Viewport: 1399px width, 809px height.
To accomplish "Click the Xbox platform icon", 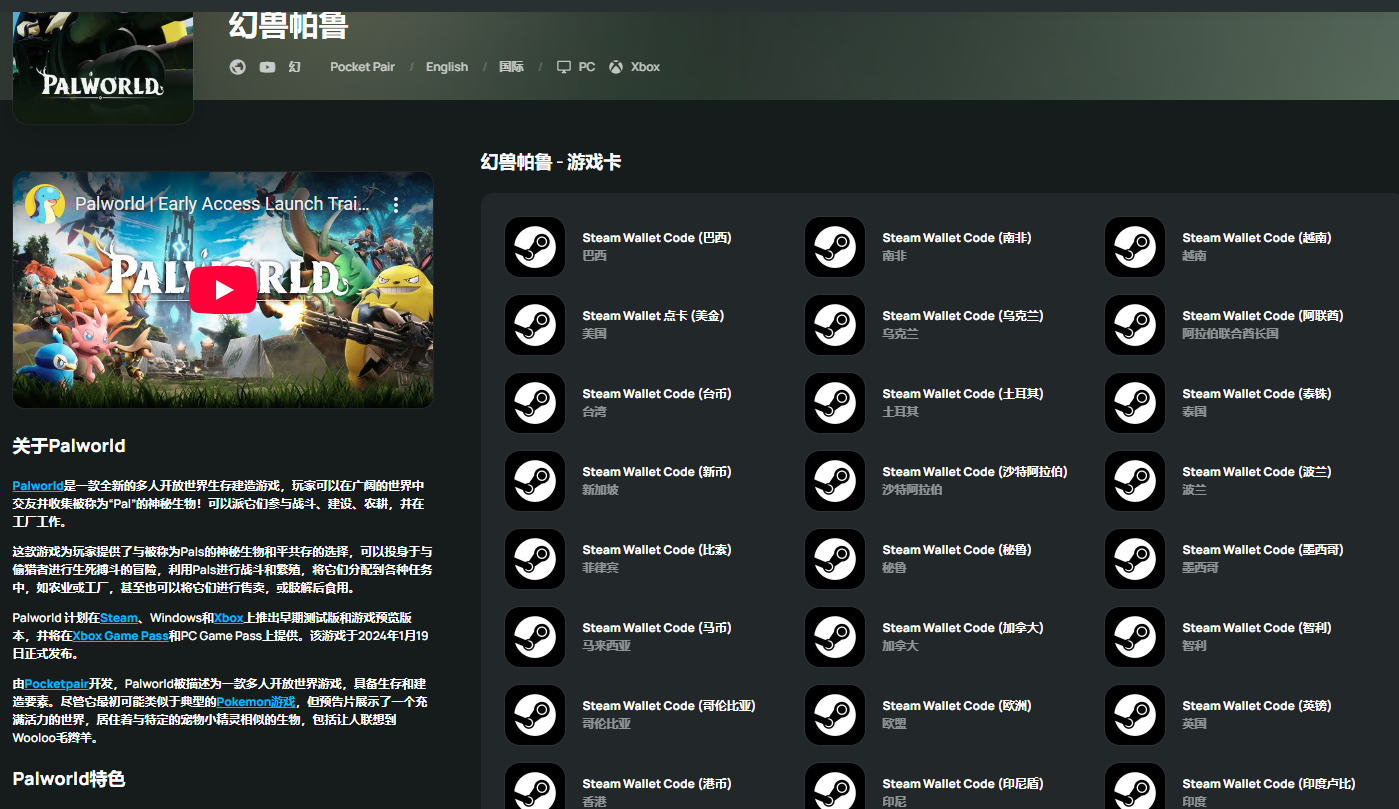I will tap(616, 67).
